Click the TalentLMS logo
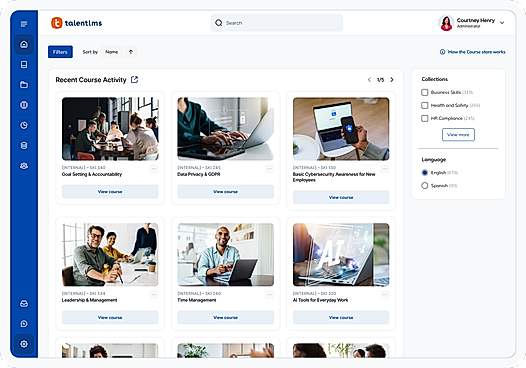This screenshot has width=526, height=368. [76, 23]
